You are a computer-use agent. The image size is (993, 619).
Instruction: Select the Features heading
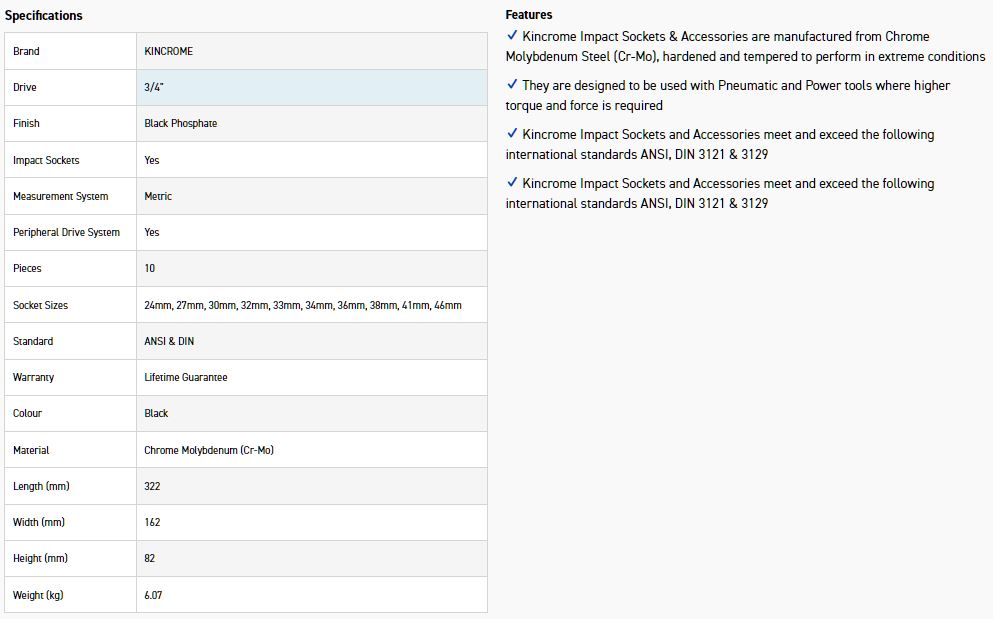[x=528, y=15]
